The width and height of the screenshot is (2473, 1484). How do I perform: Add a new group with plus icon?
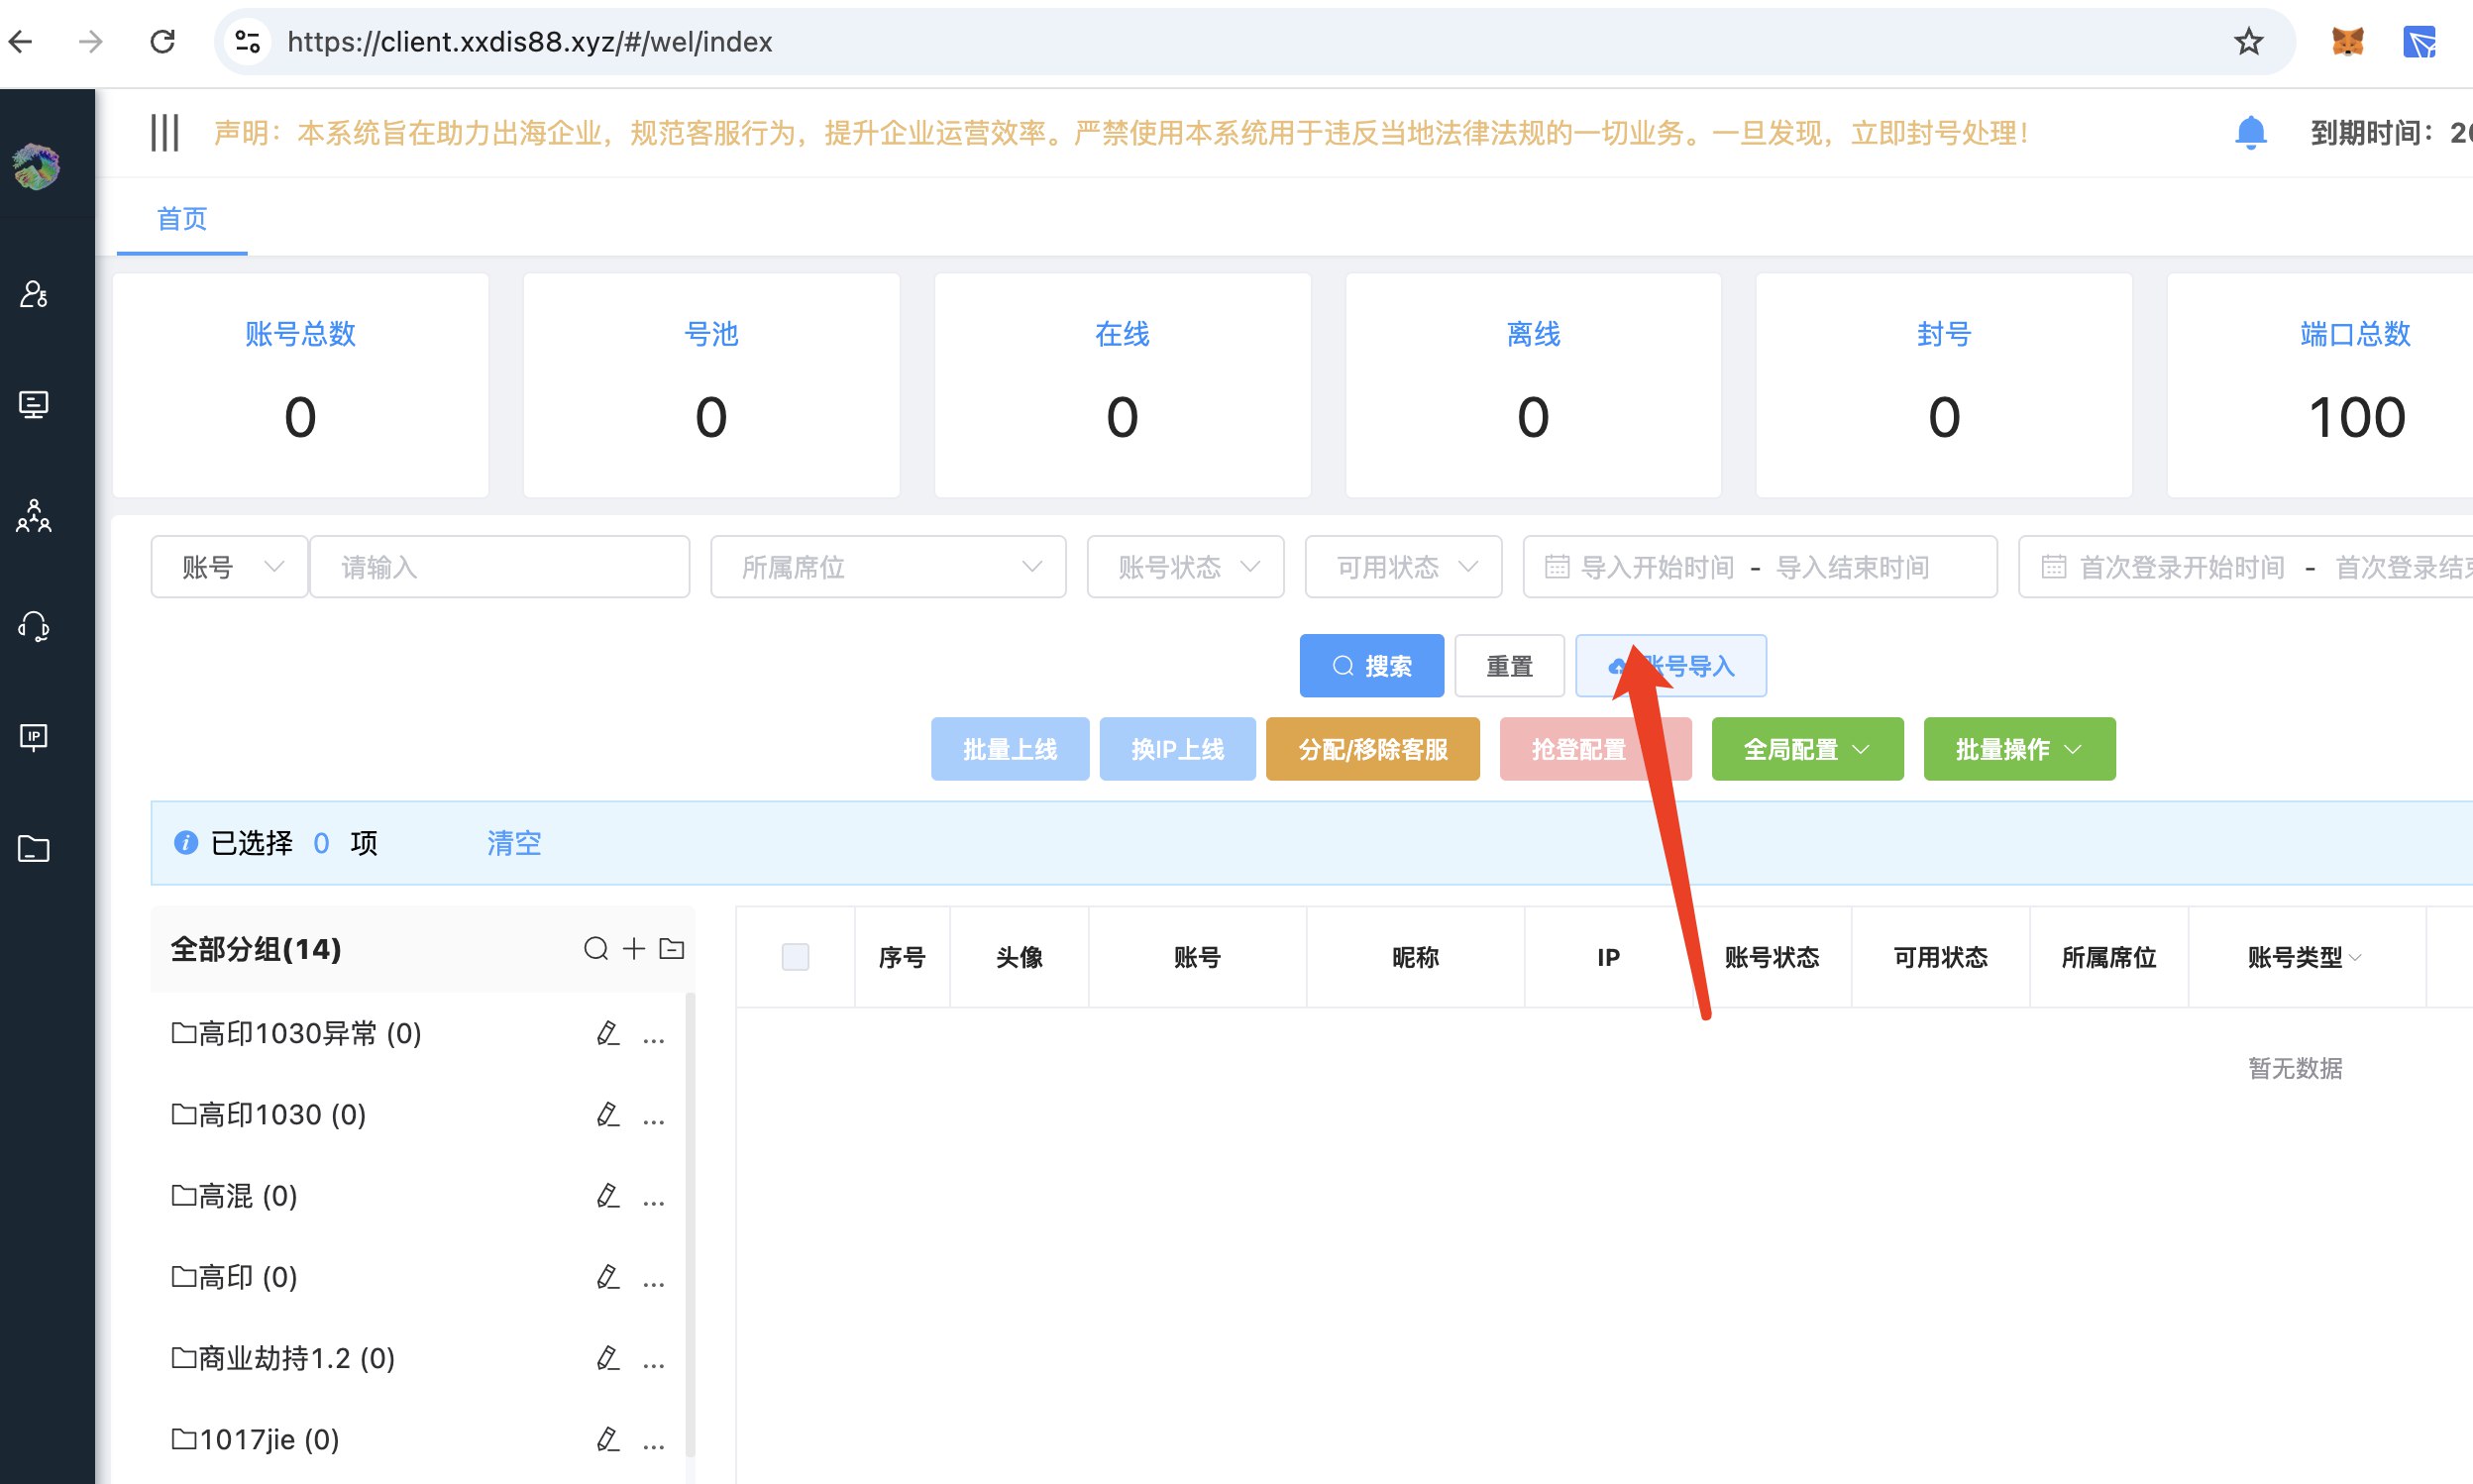click(x=634, y=948)
